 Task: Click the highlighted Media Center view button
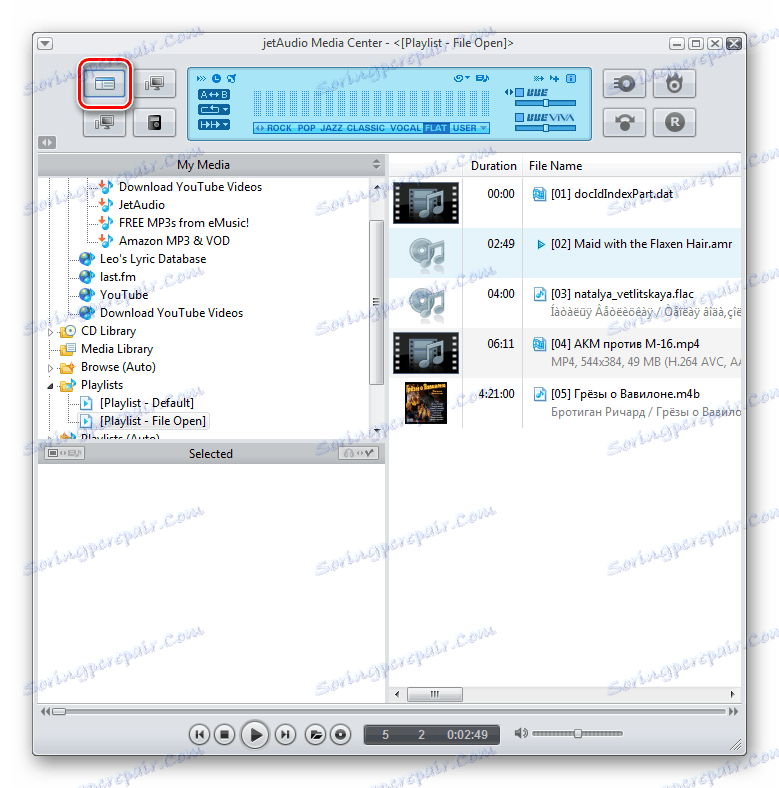coord(105,83)
